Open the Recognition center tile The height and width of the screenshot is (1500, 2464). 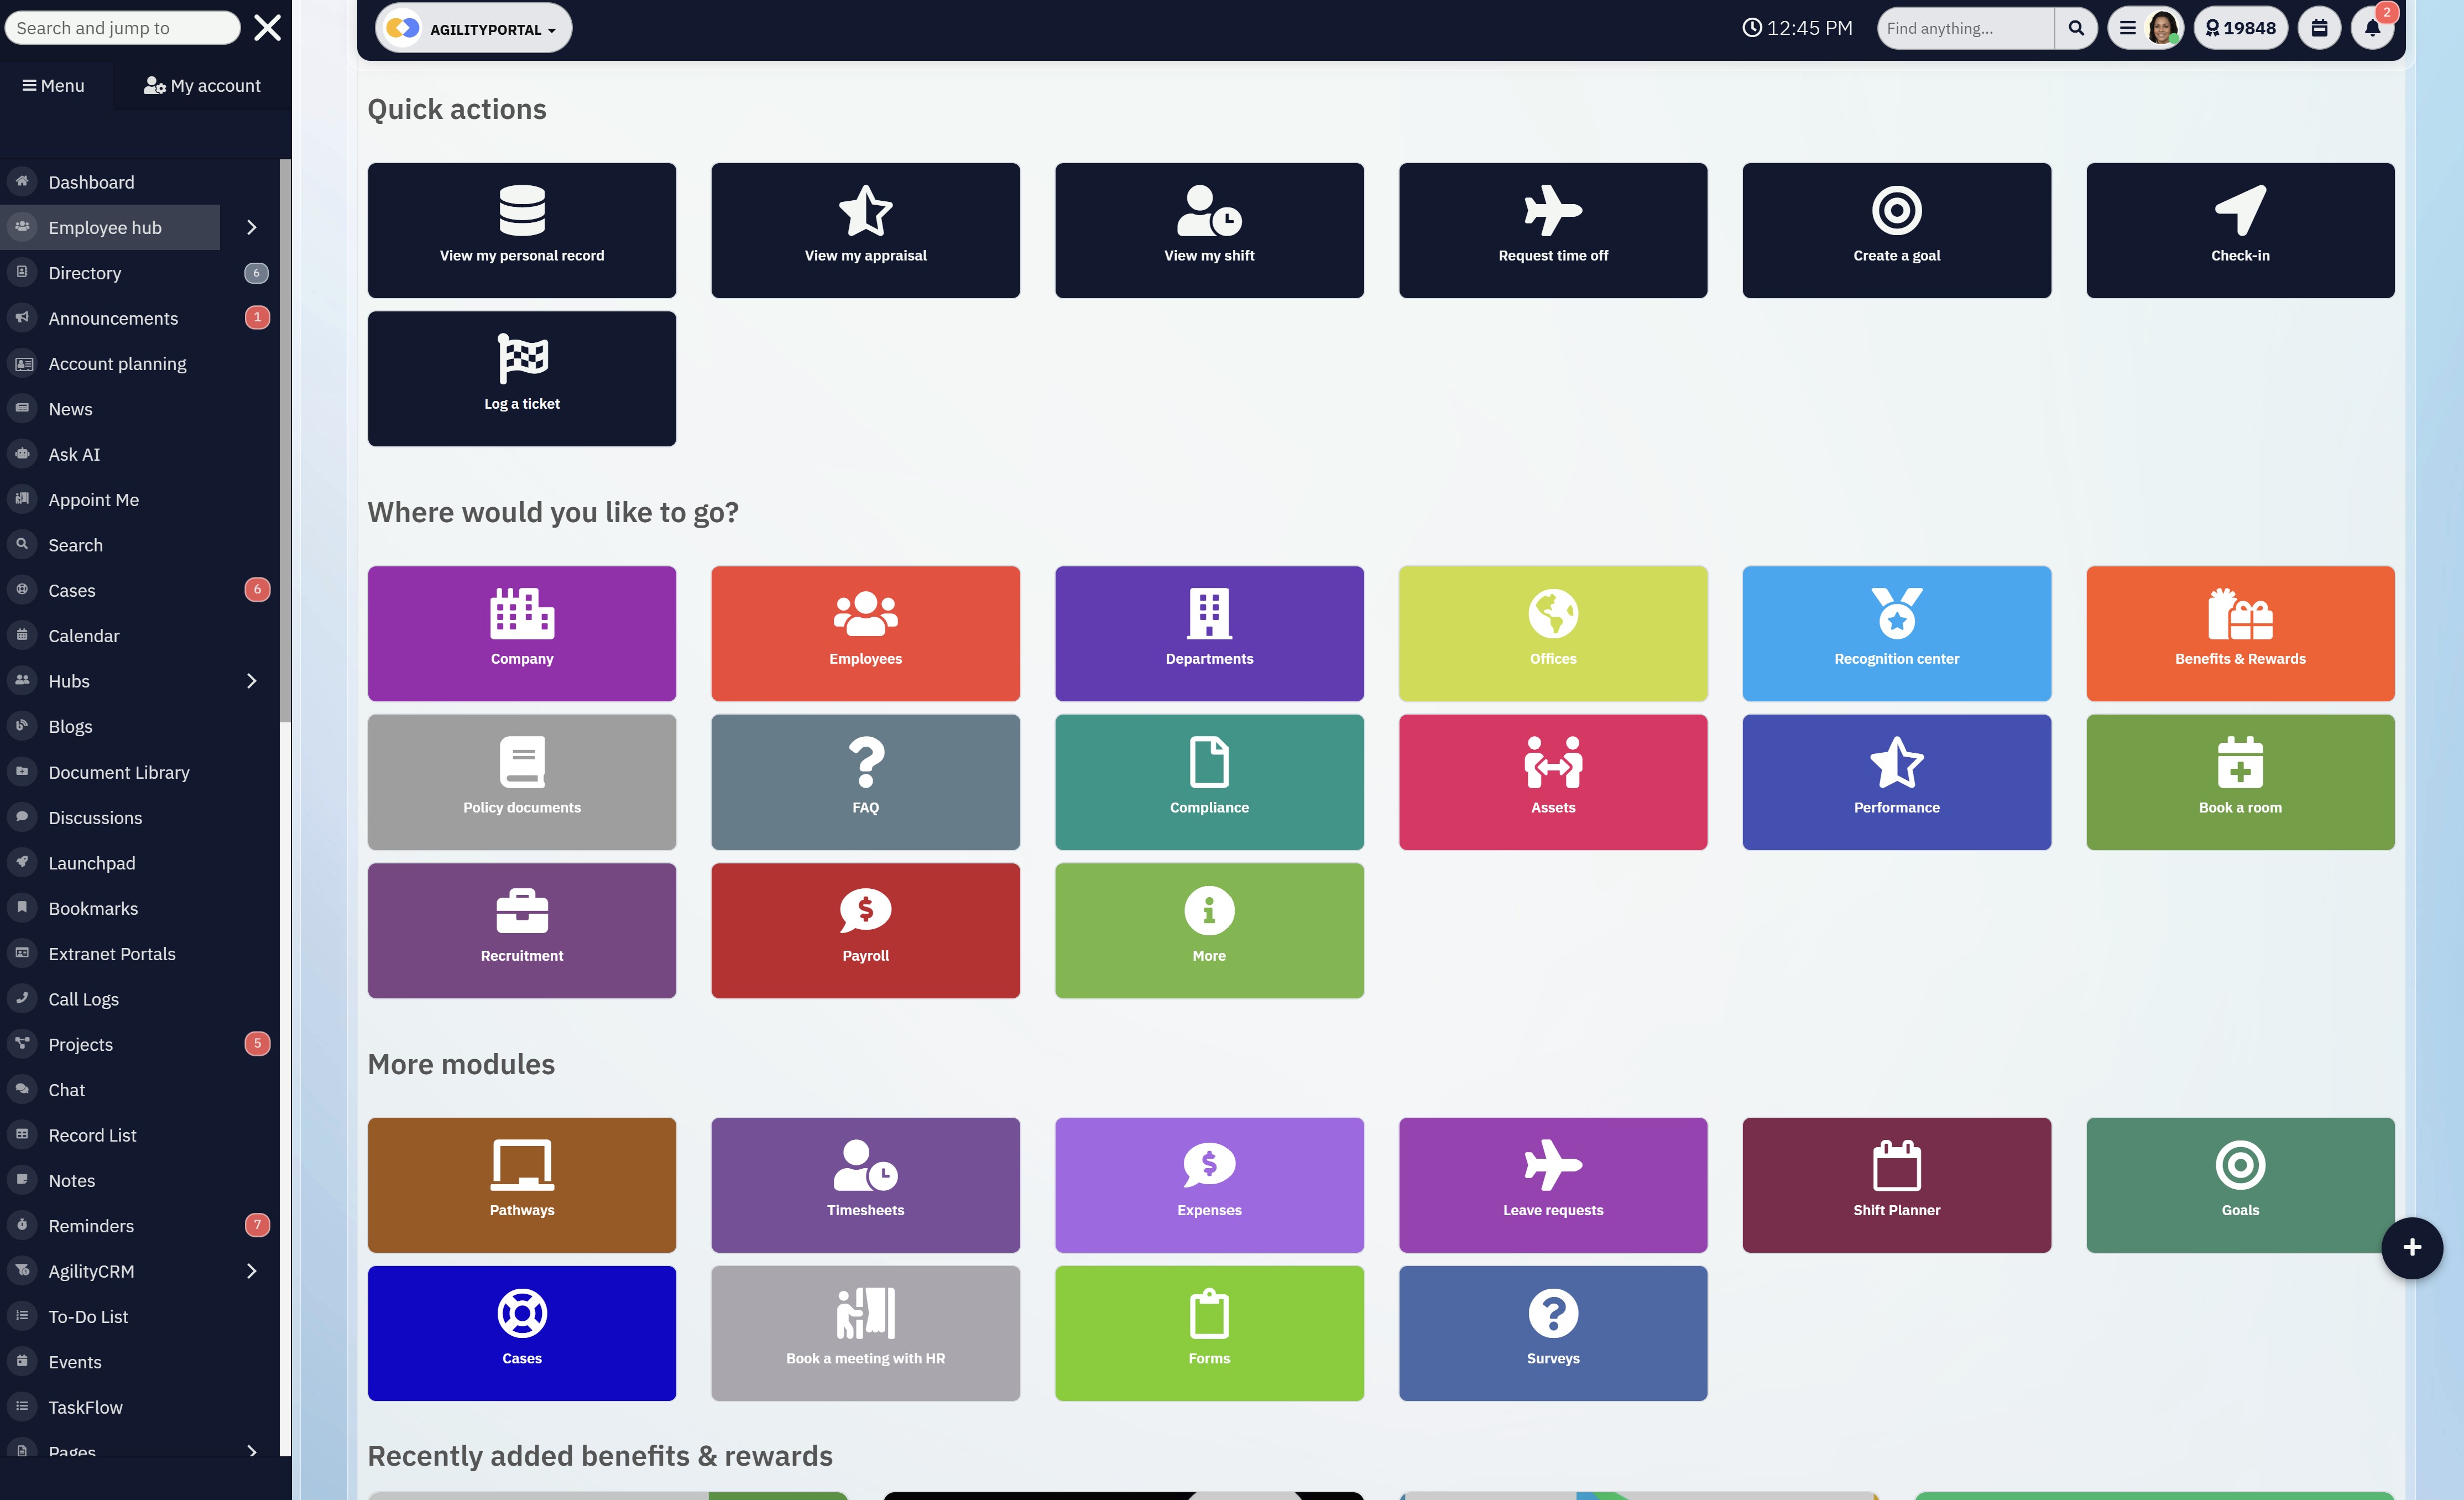point(1896,633)
